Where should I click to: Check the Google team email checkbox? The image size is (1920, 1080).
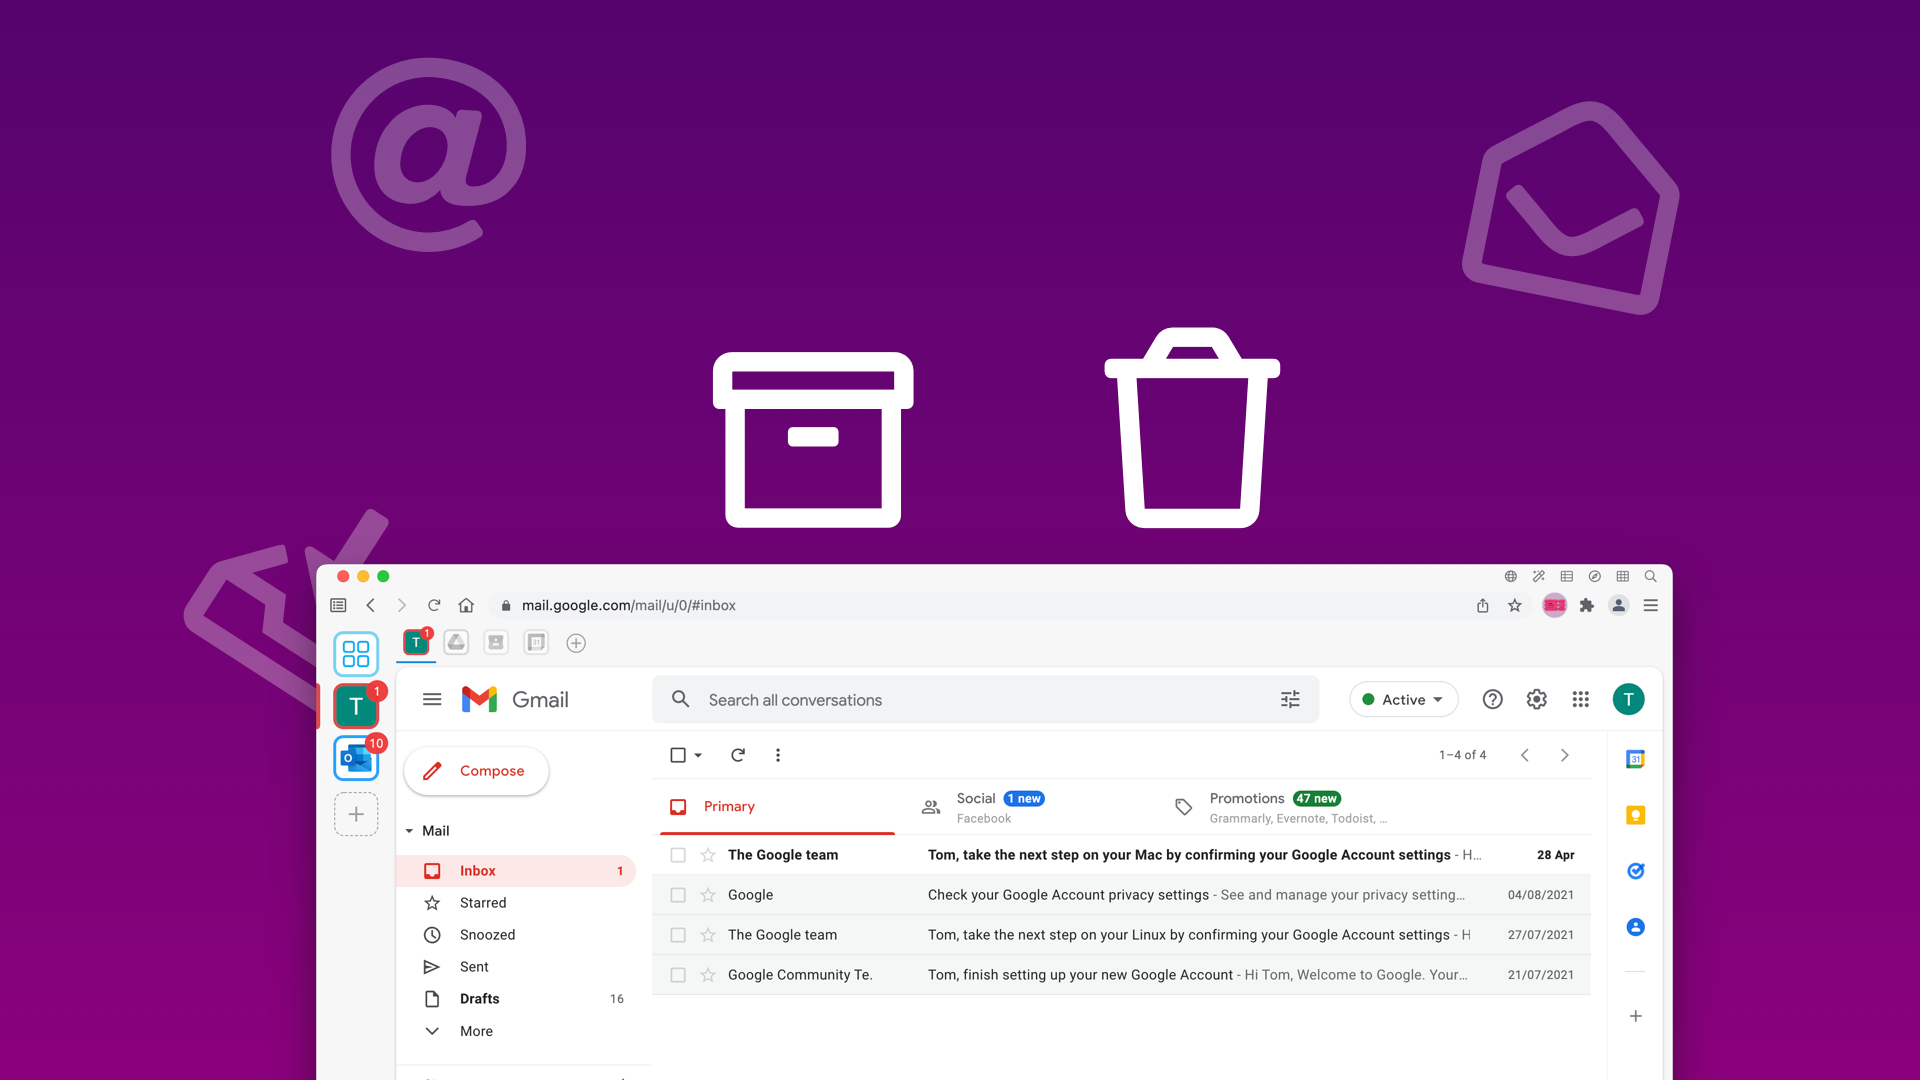[680, 855]
